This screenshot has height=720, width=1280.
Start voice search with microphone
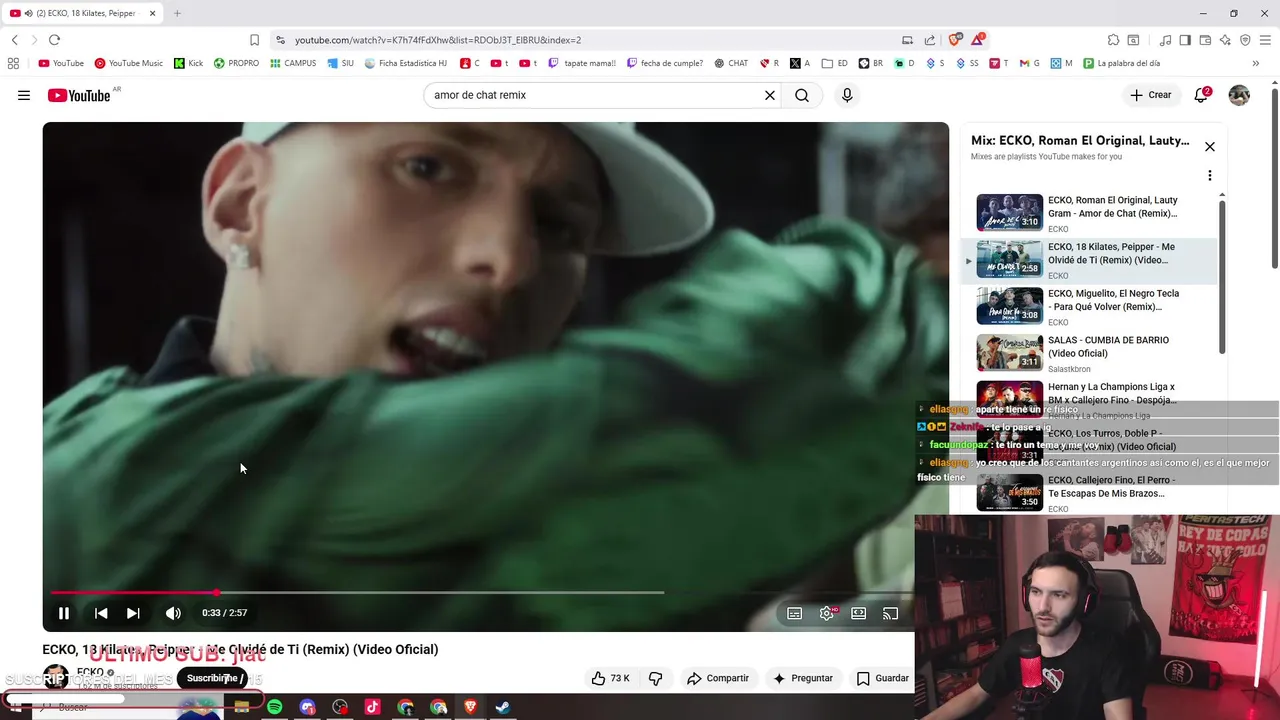847,95
